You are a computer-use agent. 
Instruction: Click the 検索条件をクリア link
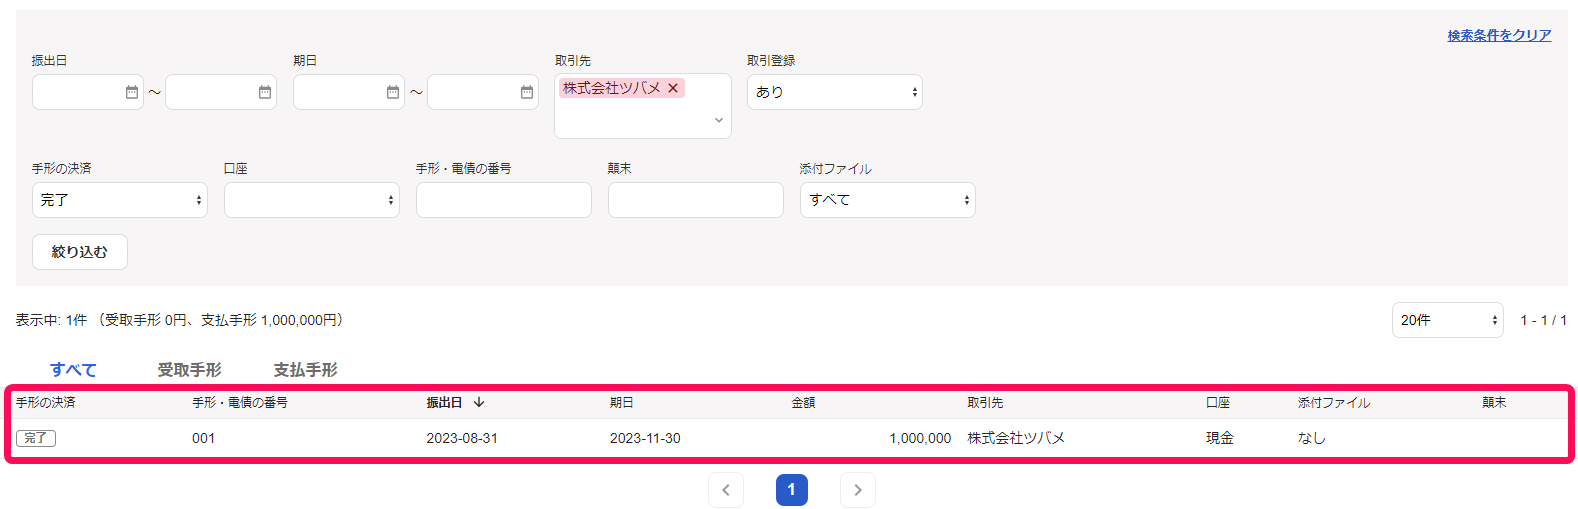point(1499,35)
